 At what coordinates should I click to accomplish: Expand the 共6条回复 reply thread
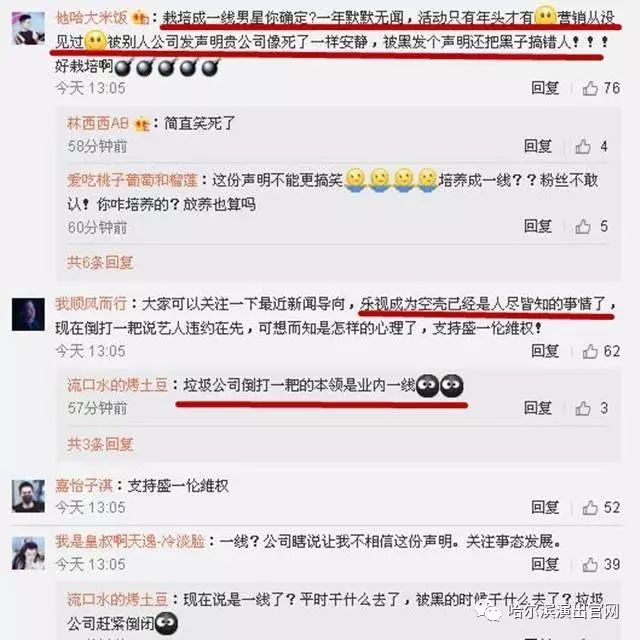[100, 262]
